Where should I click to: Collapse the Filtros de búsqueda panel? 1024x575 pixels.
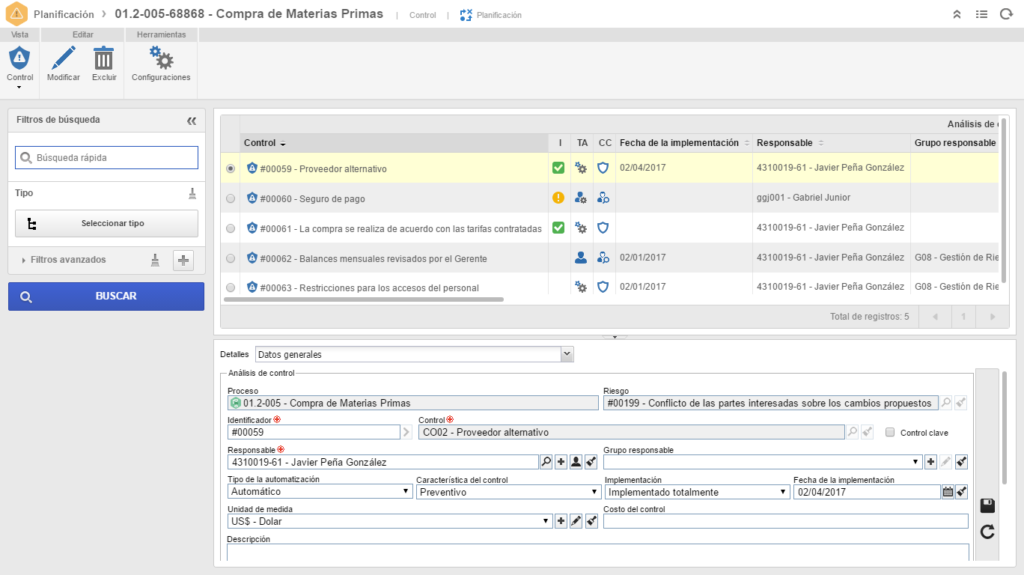[191, 120]
